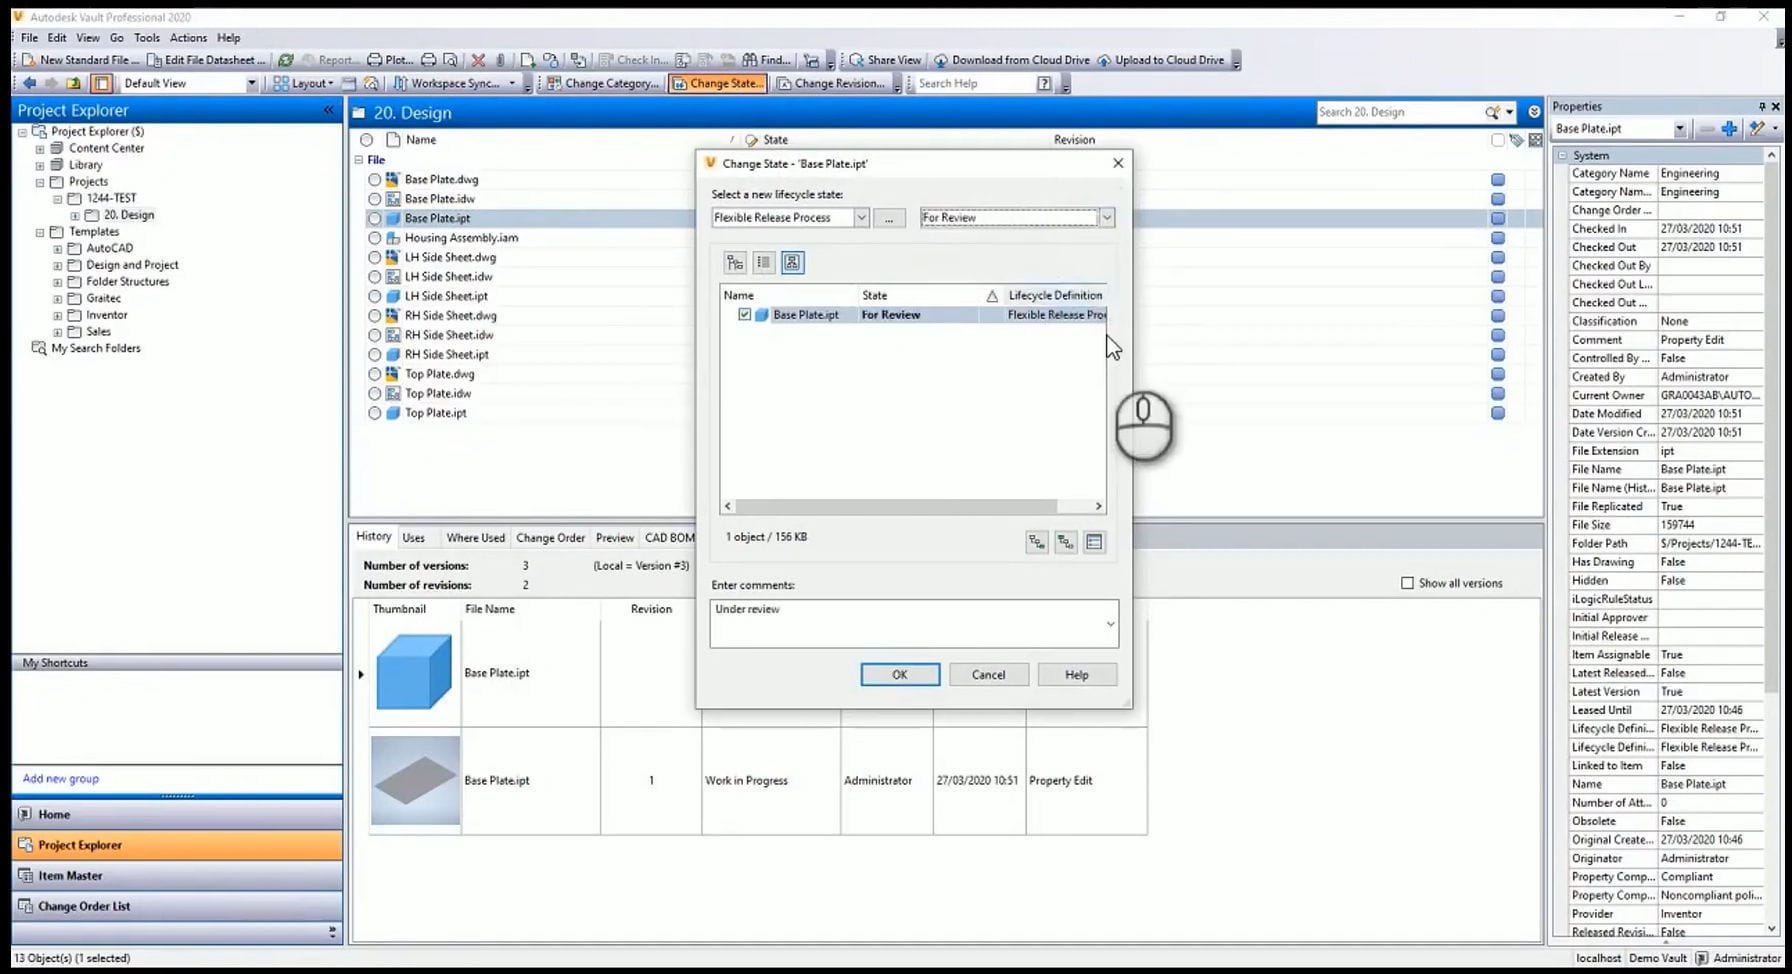The height and width of the screenshot is (974, 1792).
Task: Open the Actions menu
Action: pos(188,37)
